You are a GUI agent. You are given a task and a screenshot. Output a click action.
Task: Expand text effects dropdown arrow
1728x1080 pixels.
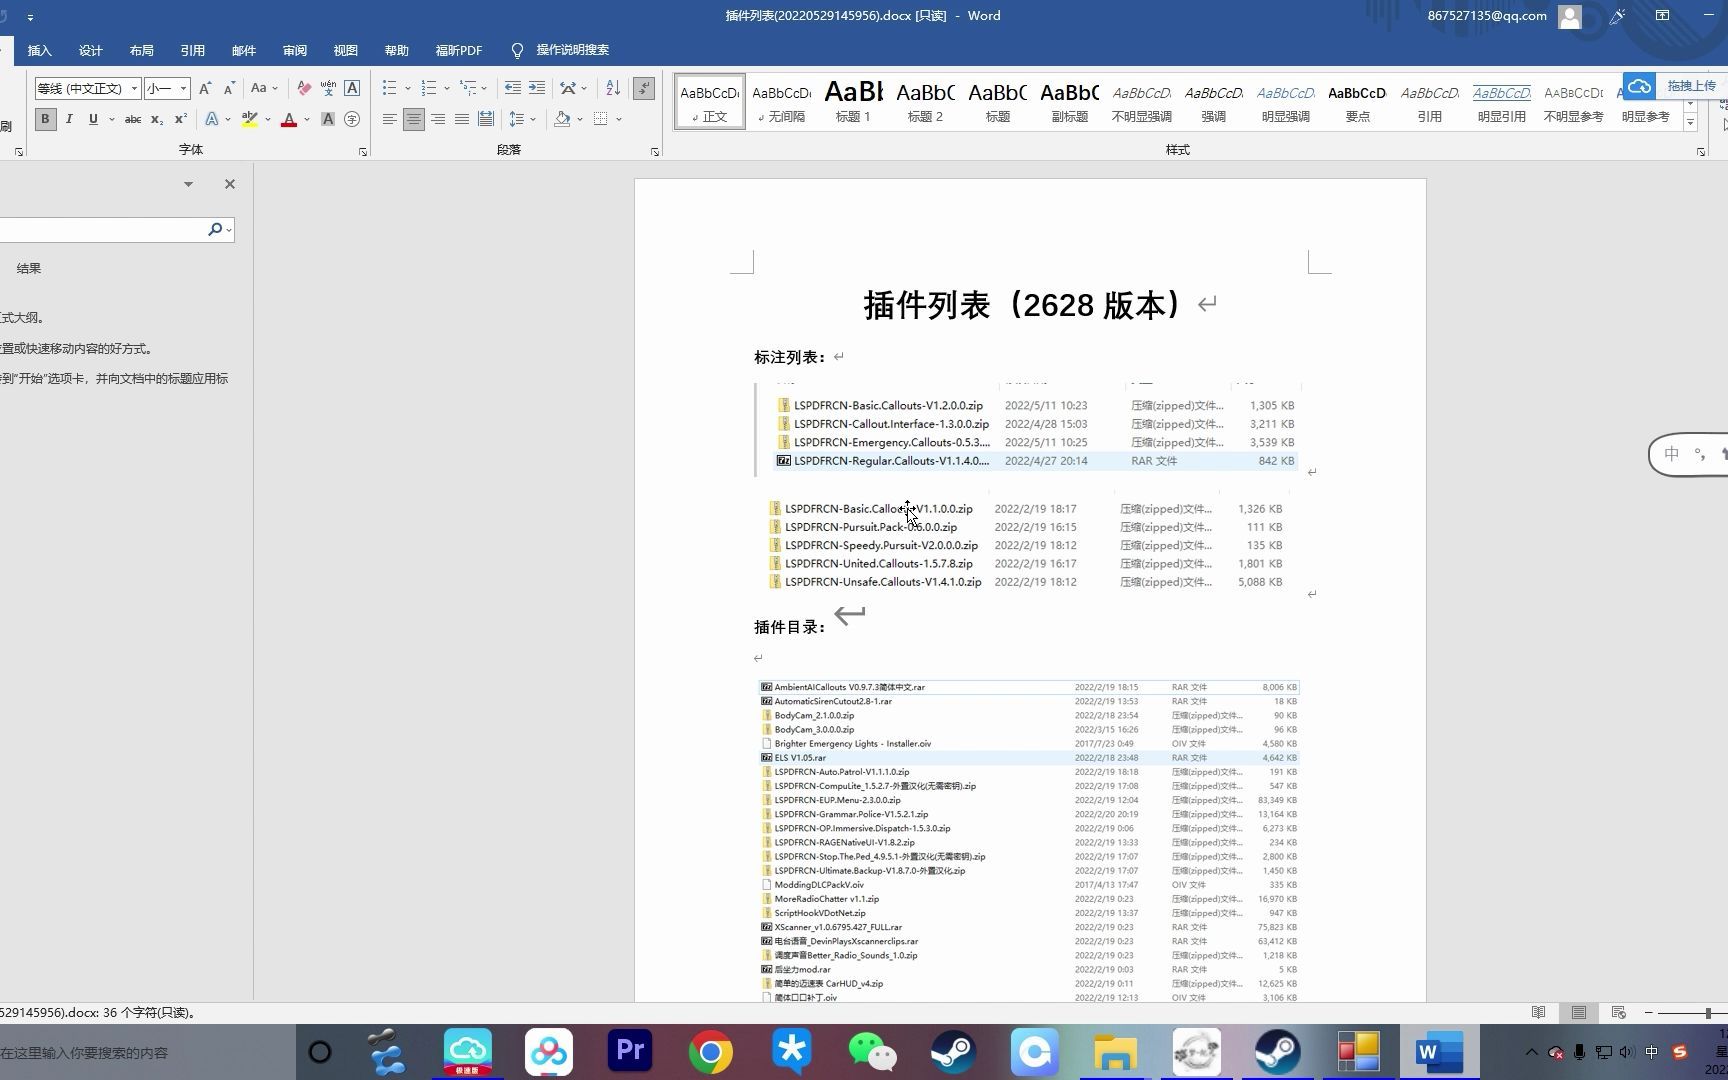click(x=228, y=119)
